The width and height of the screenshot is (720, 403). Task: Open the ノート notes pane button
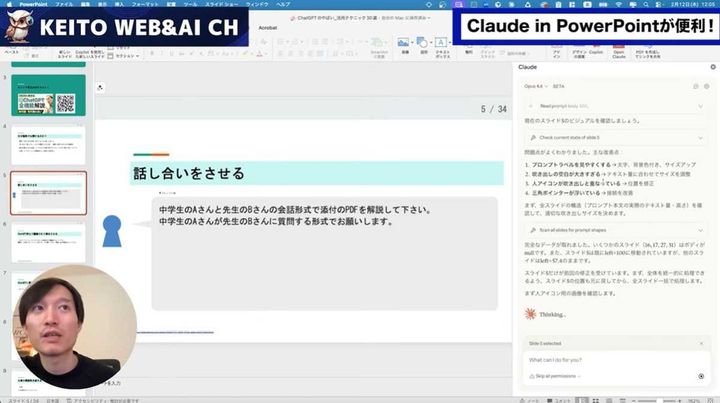coord(529,400)
